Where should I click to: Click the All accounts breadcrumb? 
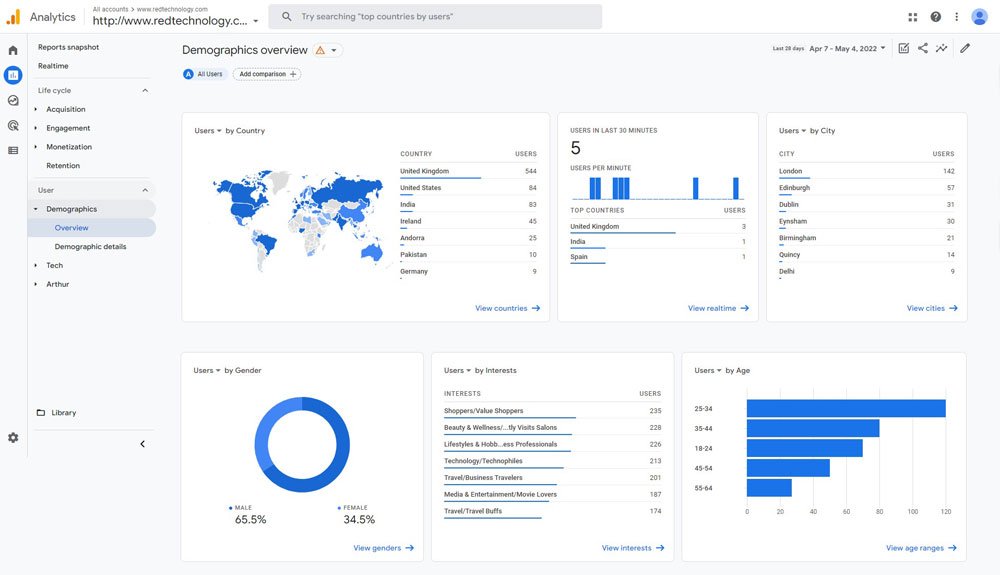[x=110, y=10]
